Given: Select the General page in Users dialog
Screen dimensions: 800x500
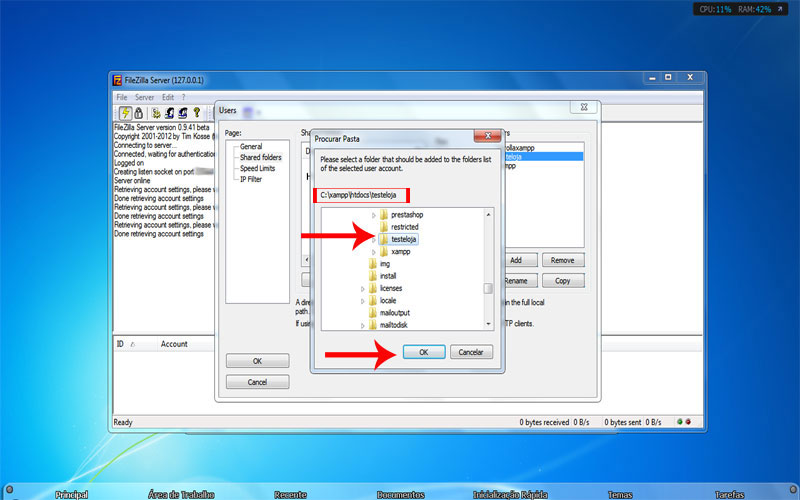Looking at the screenshot, I should pyautogui.click(x=251, y=146).
